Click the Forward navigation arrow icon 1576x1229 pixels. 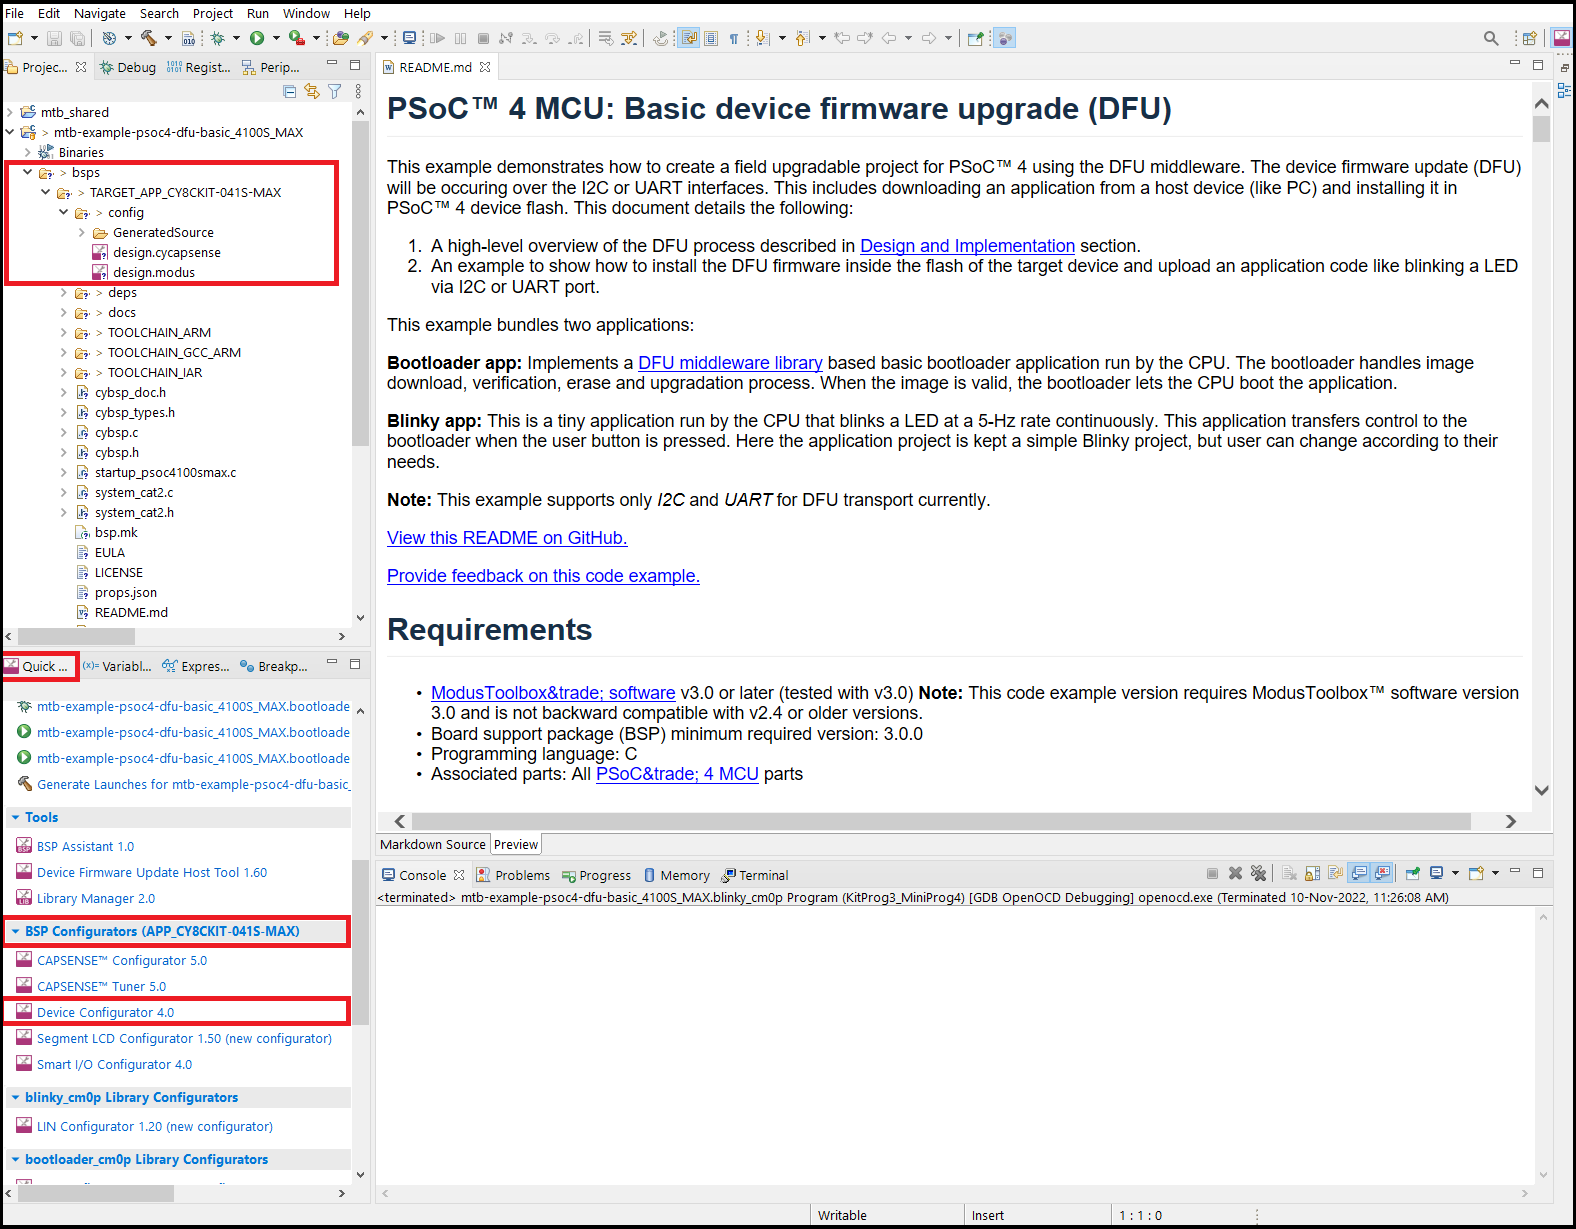929,38
